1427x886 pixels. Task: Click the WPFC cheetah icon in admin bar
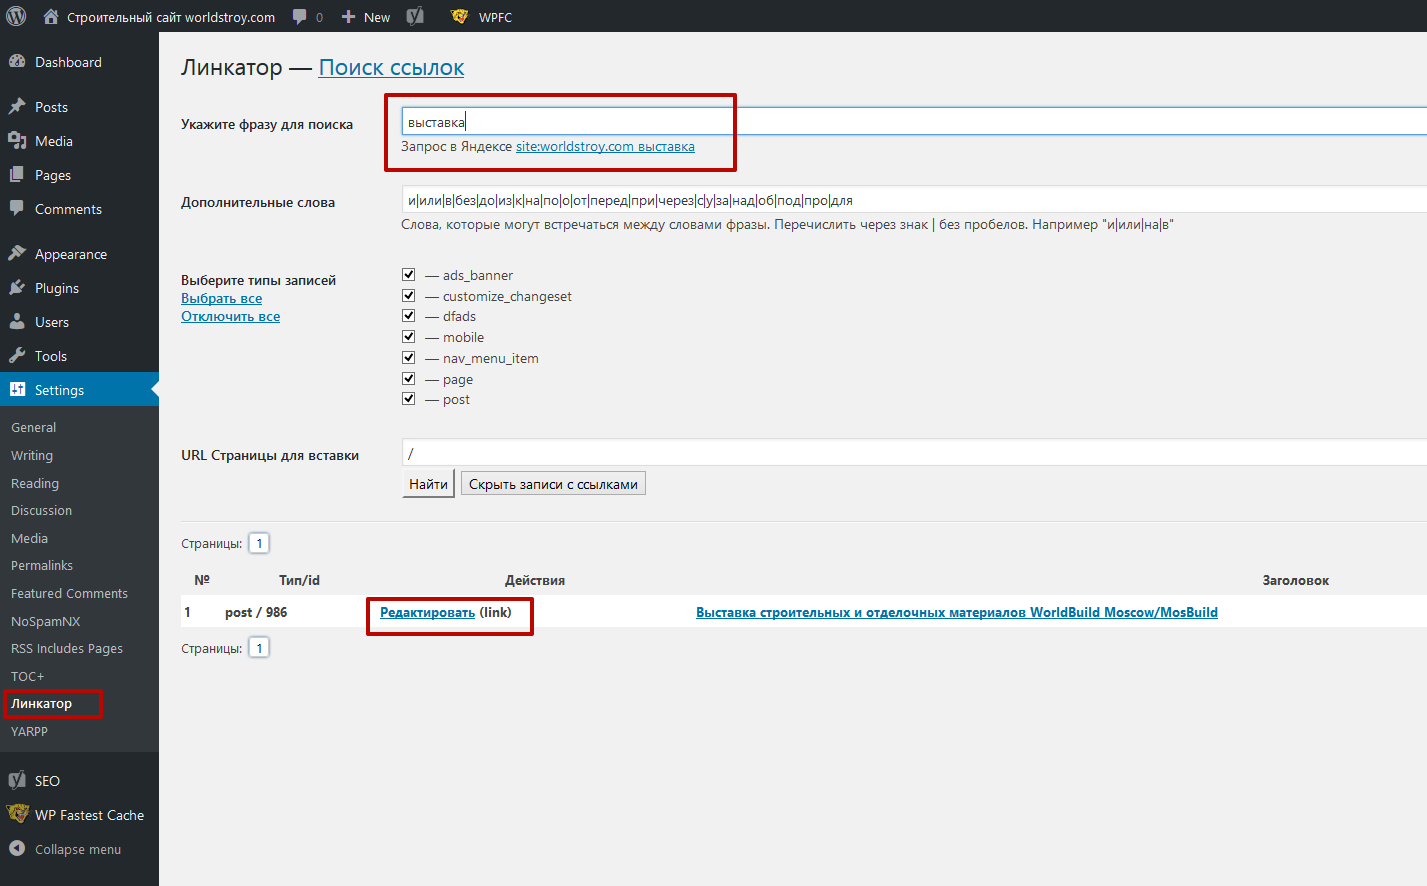459,16
